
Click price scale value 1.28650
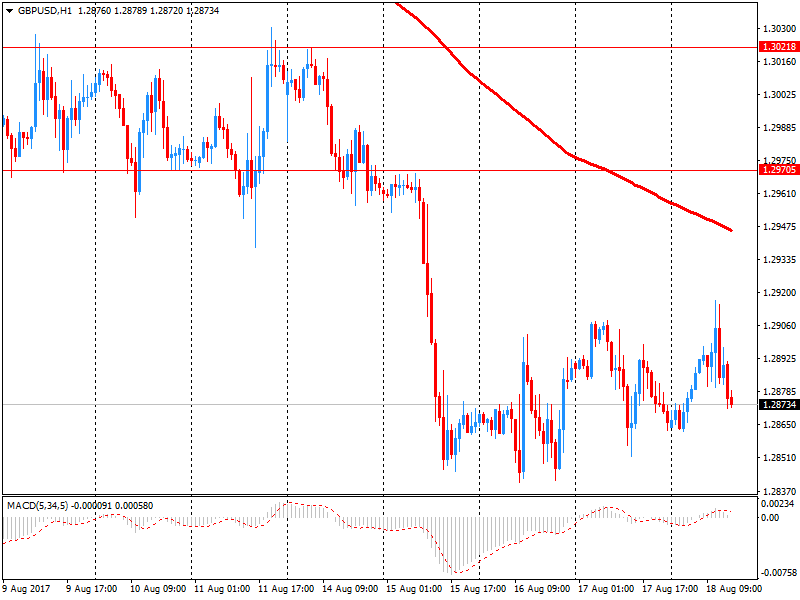pyautogui.click(x=779, y=424)
